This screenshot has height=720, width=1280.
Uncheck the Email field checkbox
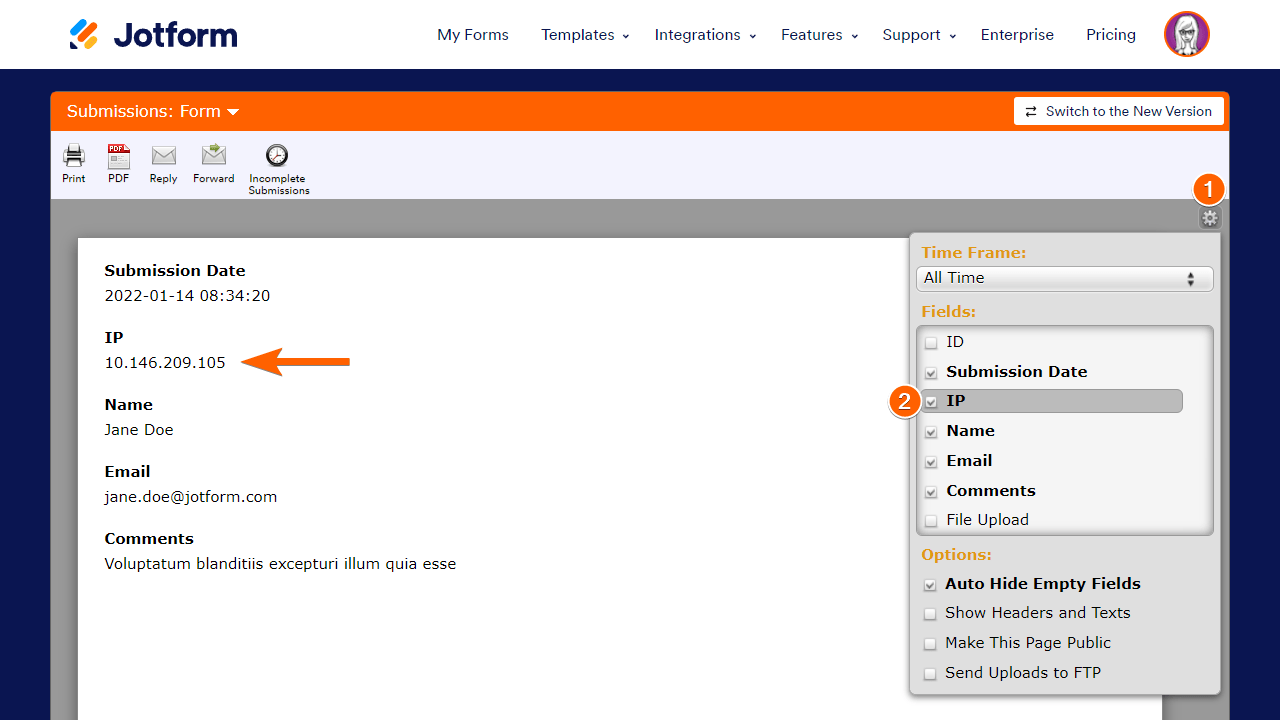(x=931, y=462)
